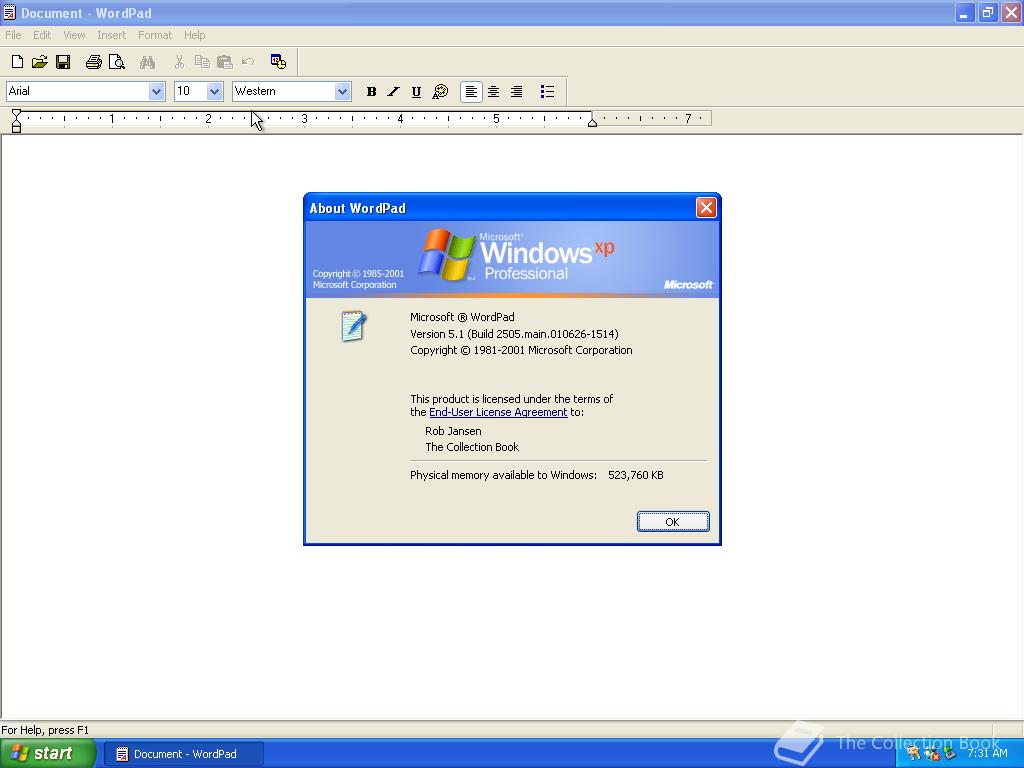Click the Version 5.1 build text
This screenshot has width=1024, height=768.
point(514,334)
